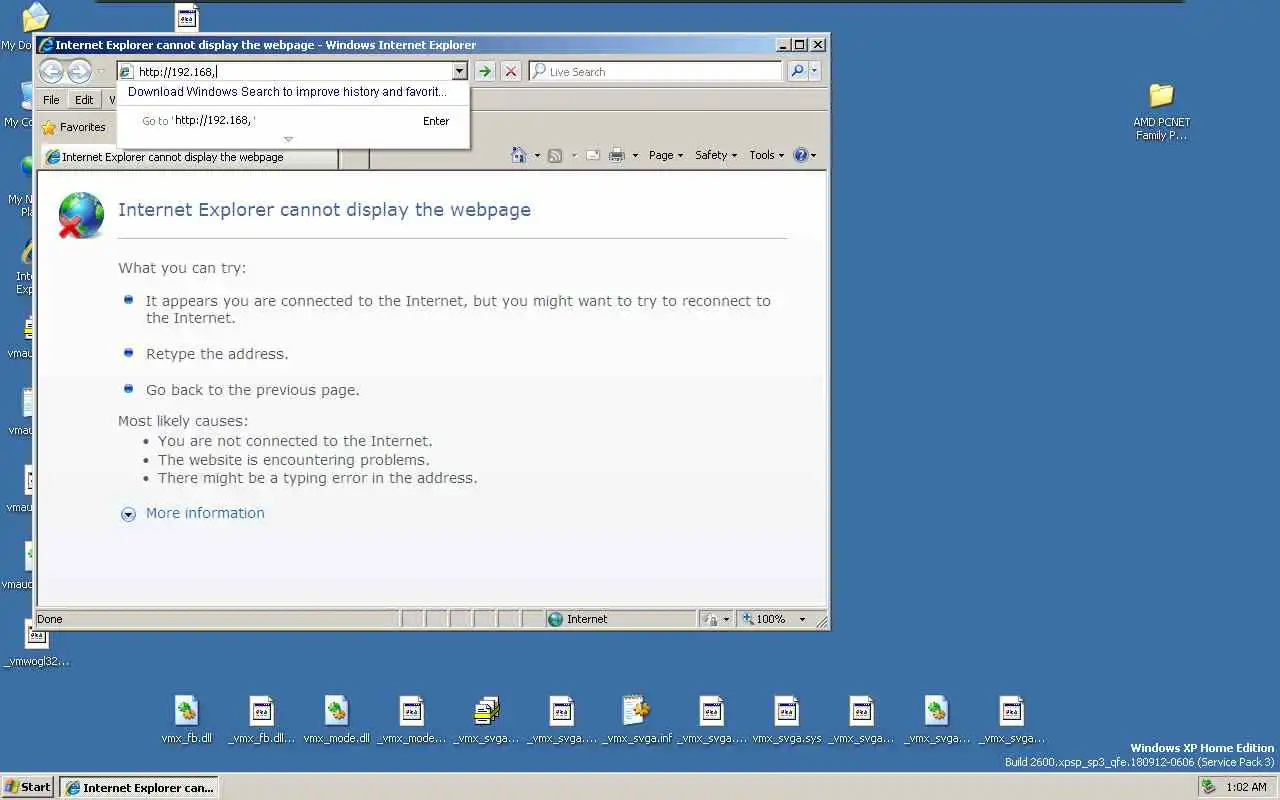1280x800 pixels.
Task: Select 'Go to http://192.168,' autocomplete entry
Action: tap(295, 121)
